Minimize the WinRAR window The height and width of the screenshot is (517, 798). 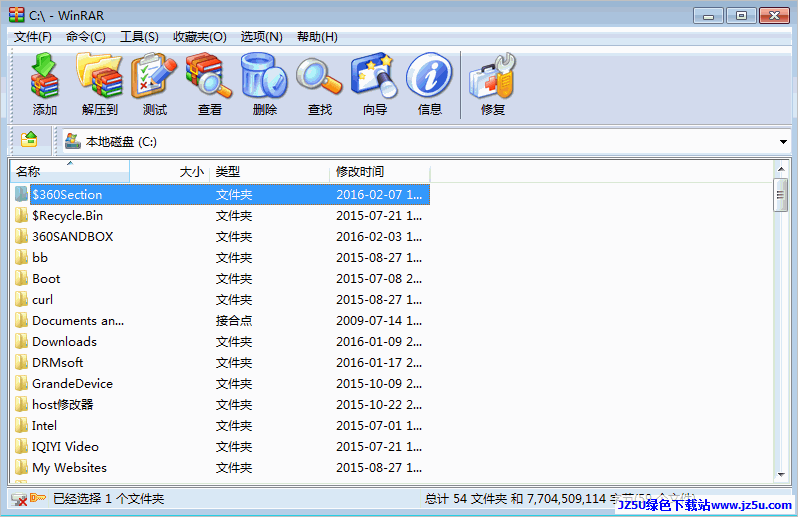[x=708, y=16]
